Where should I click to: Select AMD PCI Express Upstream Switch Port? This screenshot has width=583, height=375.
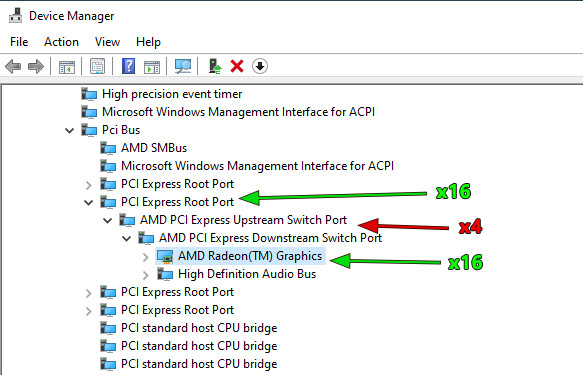(244, 220)
